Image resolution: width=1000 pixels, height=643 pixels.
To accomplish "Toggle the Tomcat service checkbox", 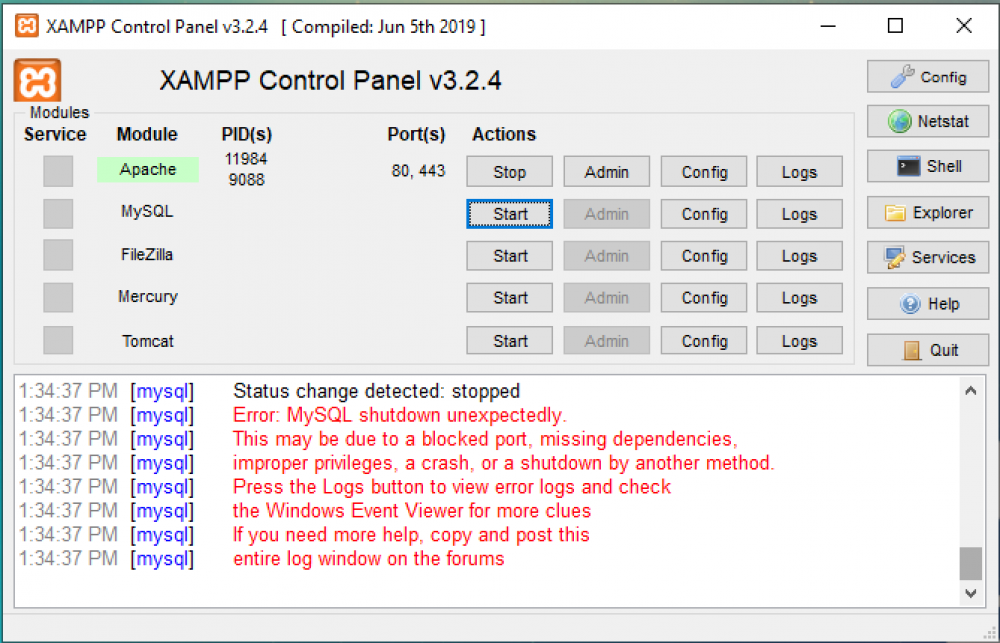I will (58, 340).
